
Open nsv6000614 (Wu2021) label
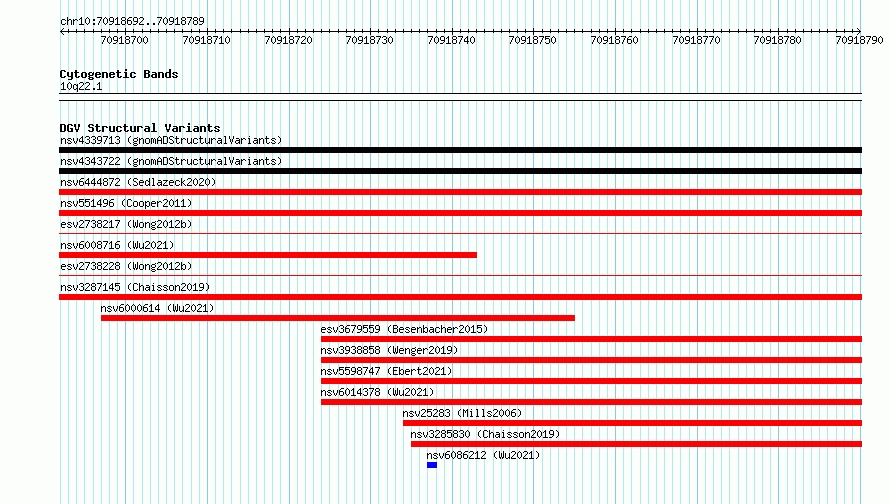[157, 308]
